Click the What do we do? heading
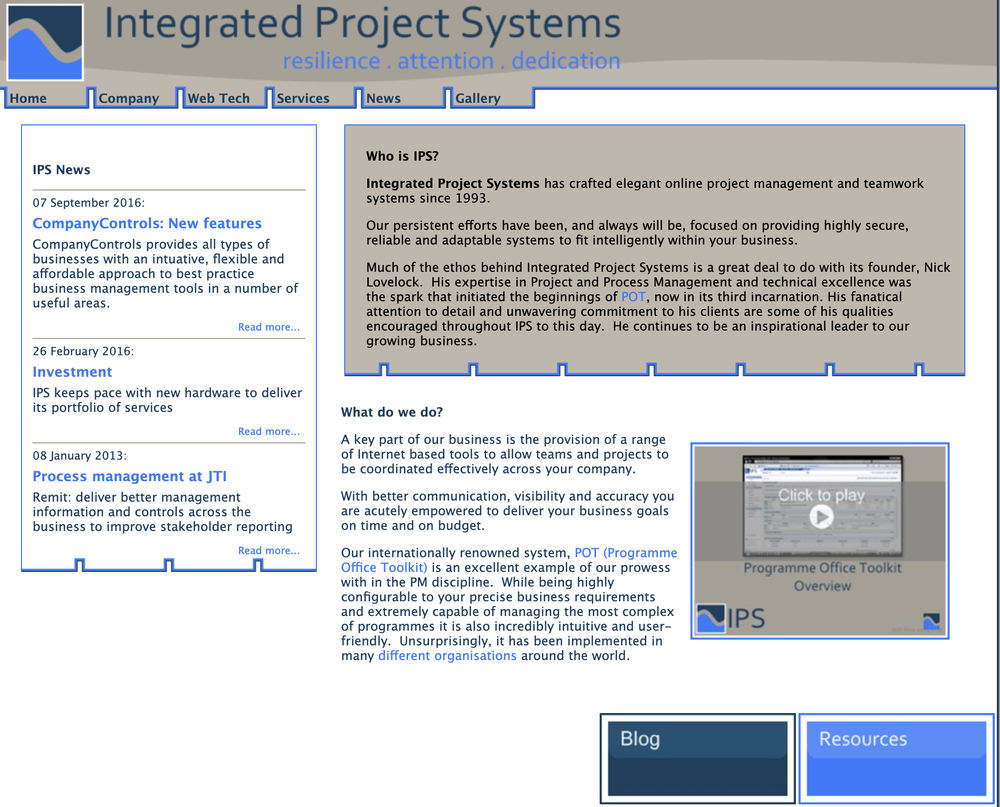 [392, 412]
